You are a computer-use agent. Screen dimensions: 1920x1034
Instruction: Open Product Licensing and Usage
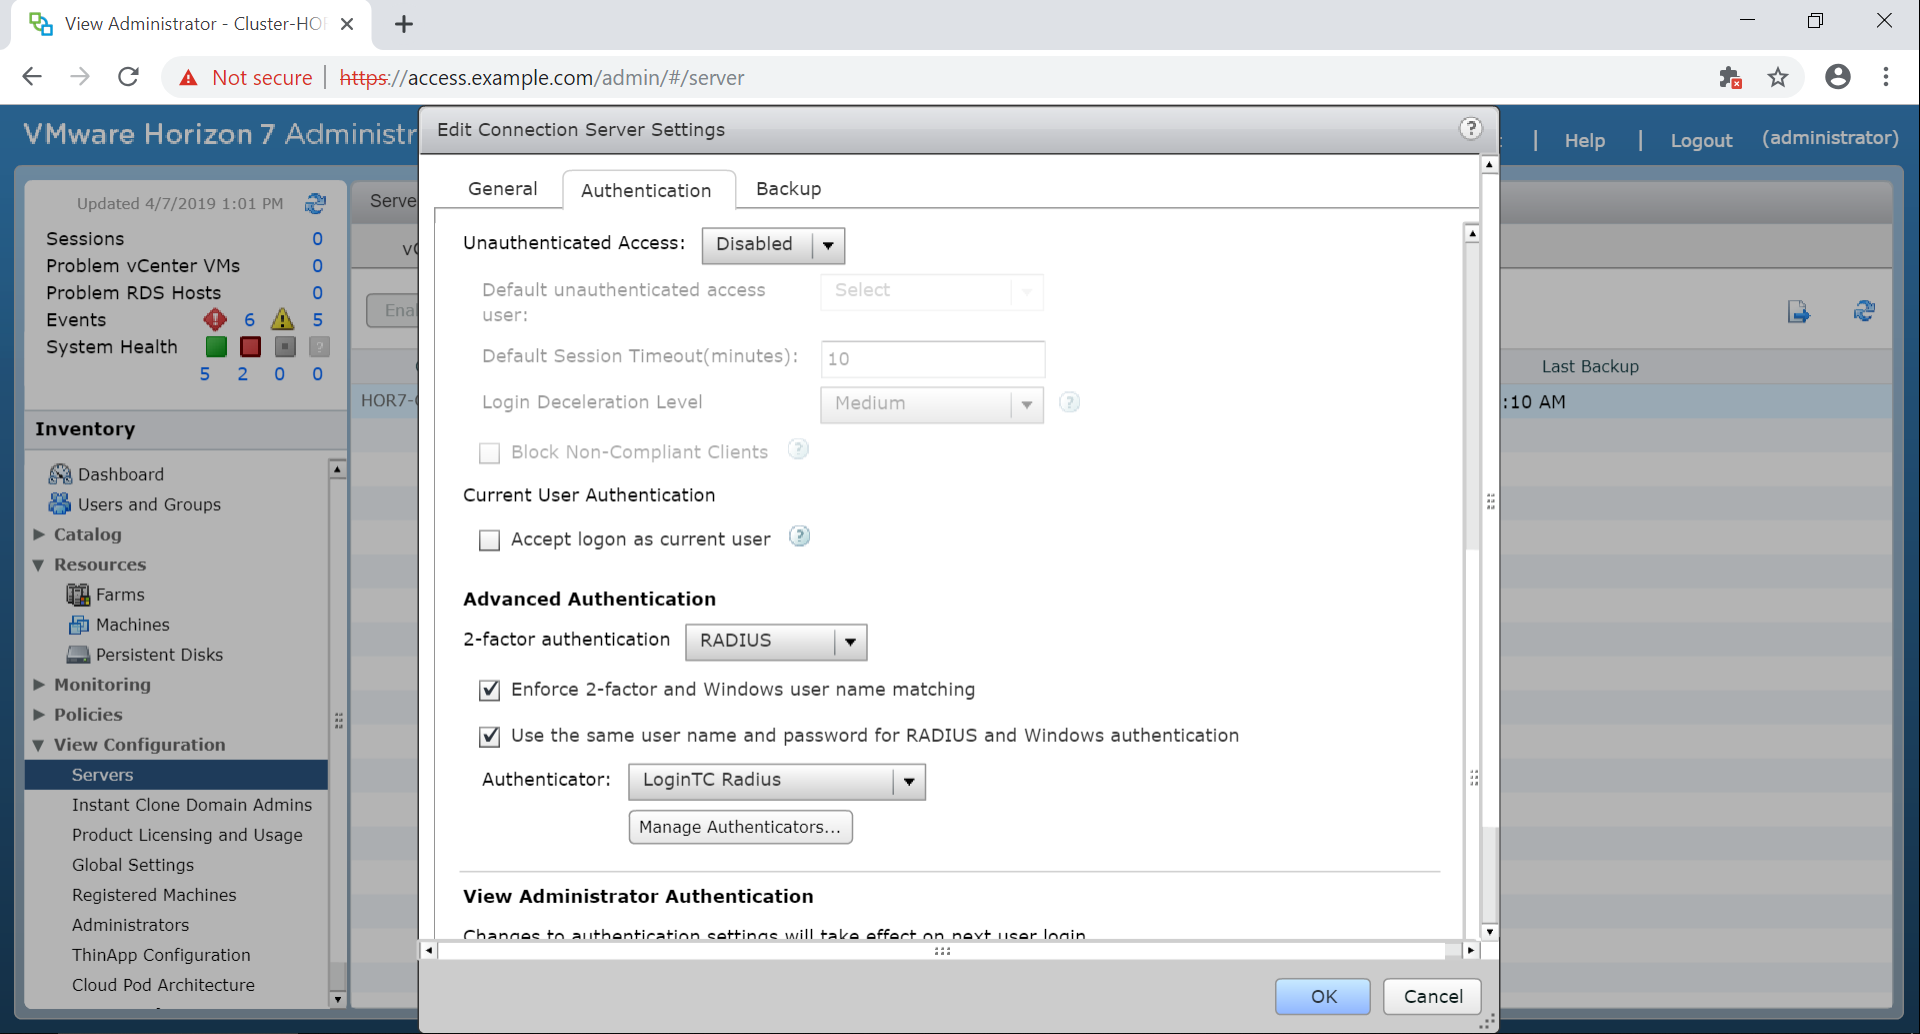coord(187,834)
